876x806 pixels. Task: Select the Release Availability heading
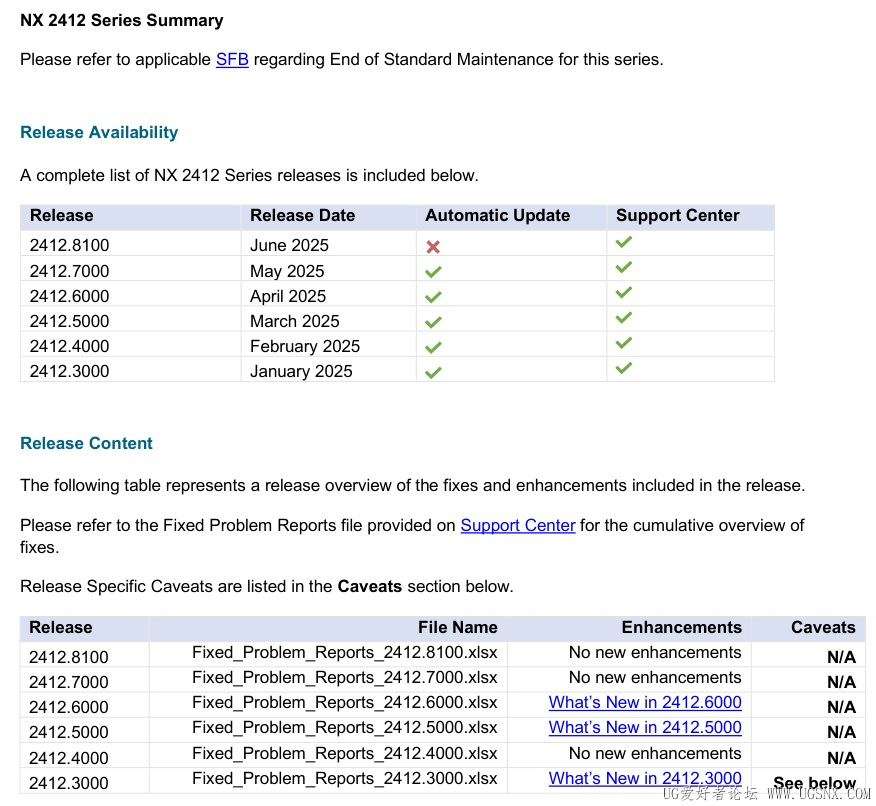pyautogui.click(x=99, y=132)
